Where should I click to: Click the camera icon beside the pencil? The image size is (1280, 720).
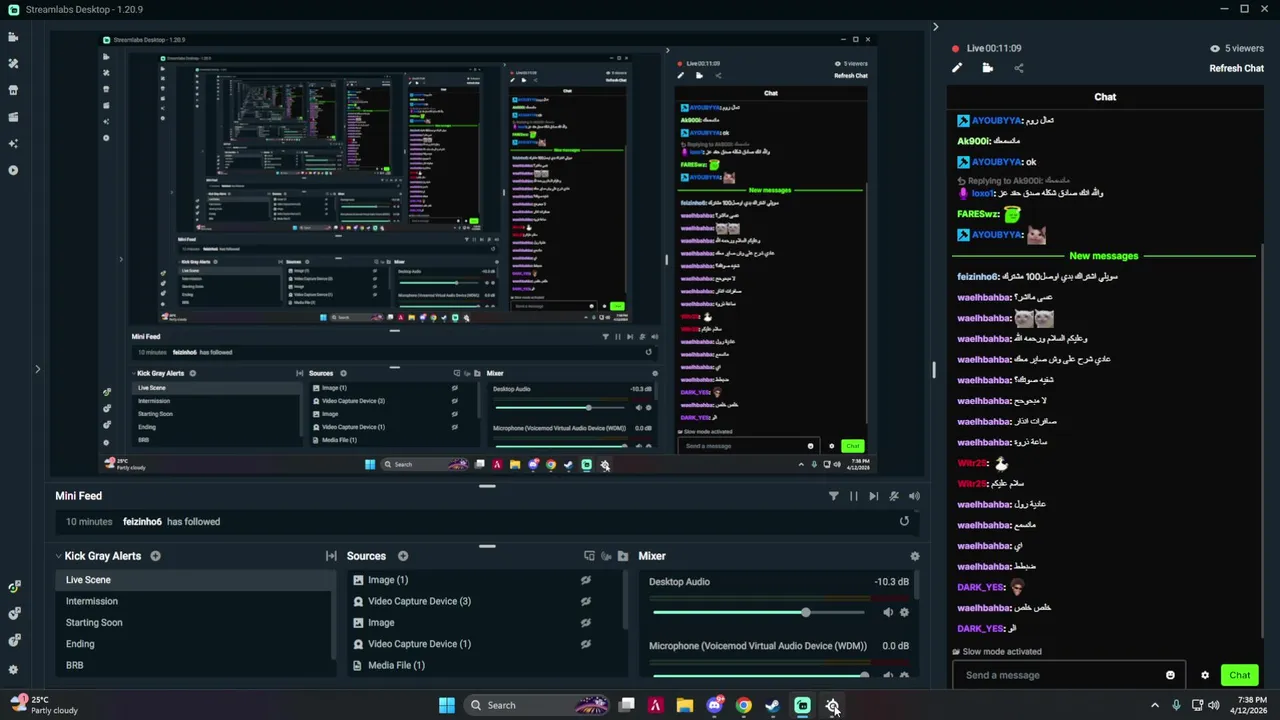(x=988, y=68)
